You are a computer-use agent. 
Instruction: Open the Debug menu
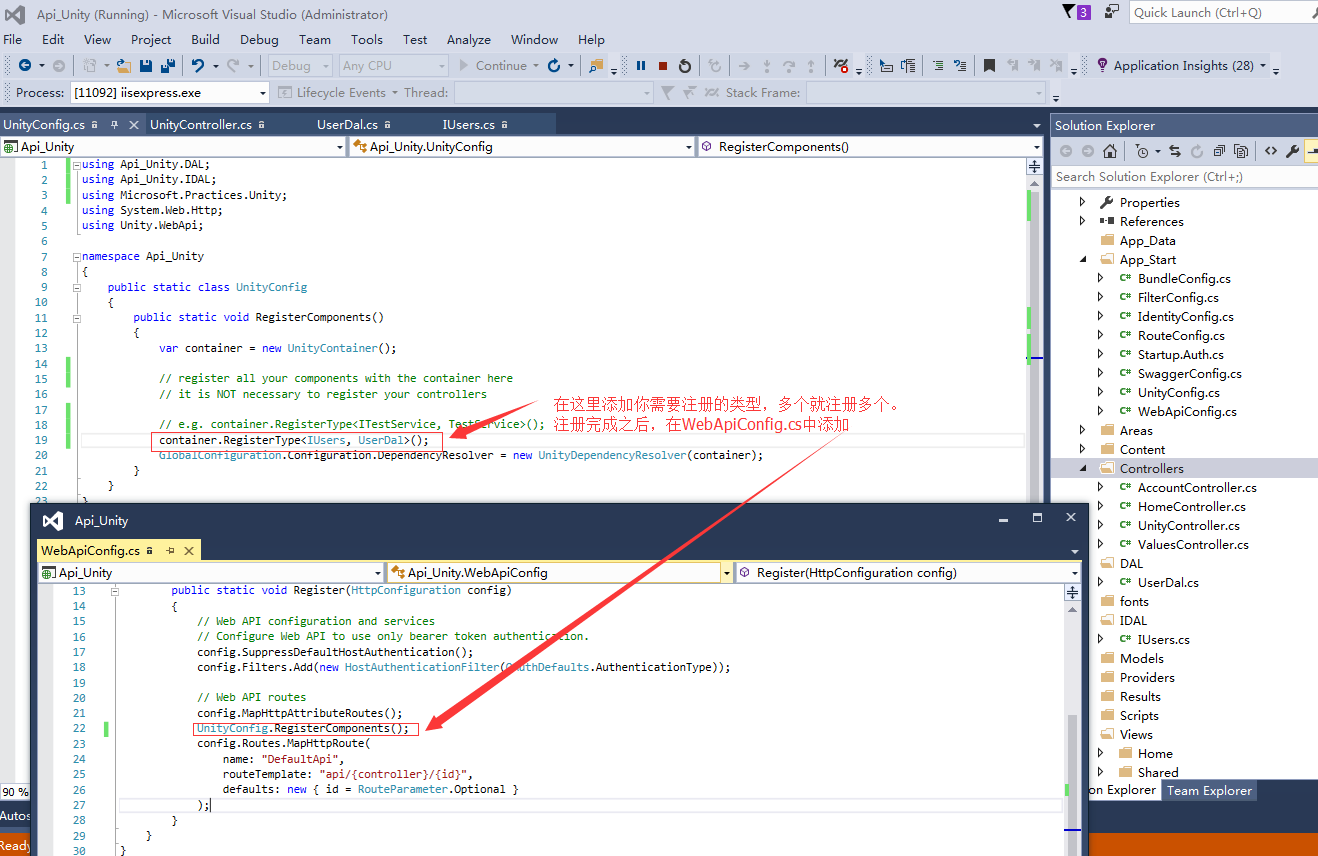[x=259, y=40]
